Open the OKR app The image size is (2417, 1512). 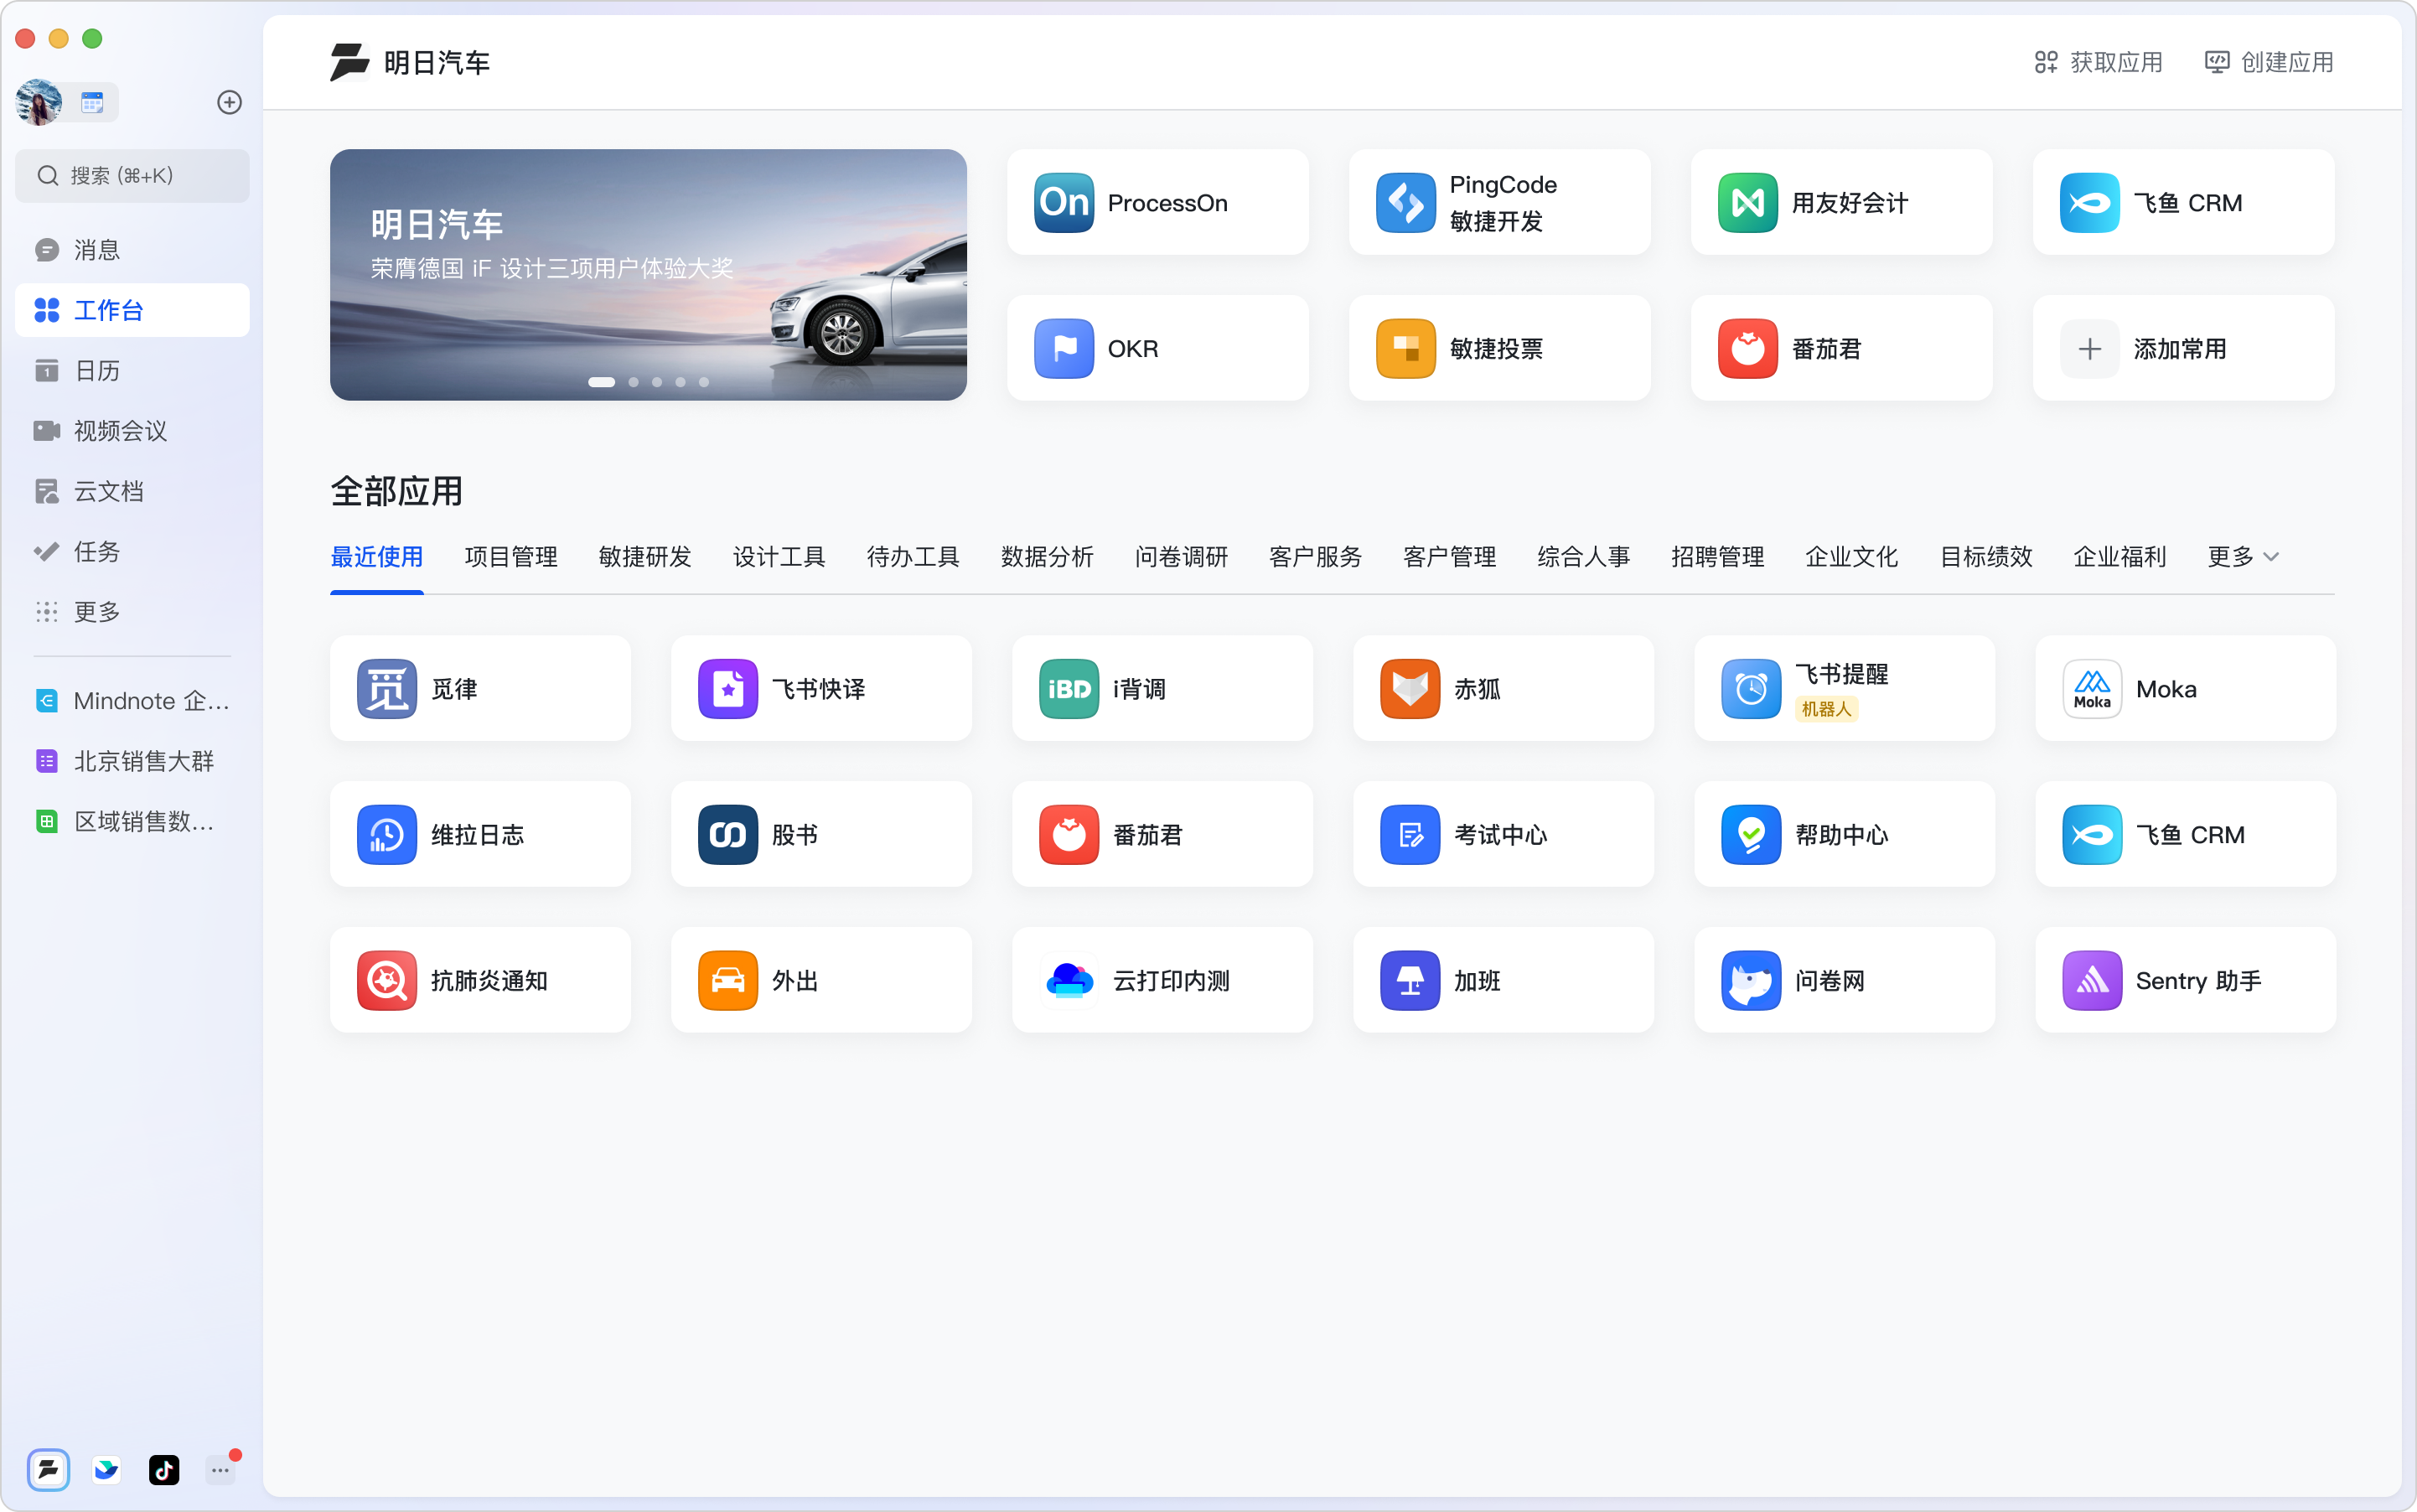click(x=1157, y=348)
